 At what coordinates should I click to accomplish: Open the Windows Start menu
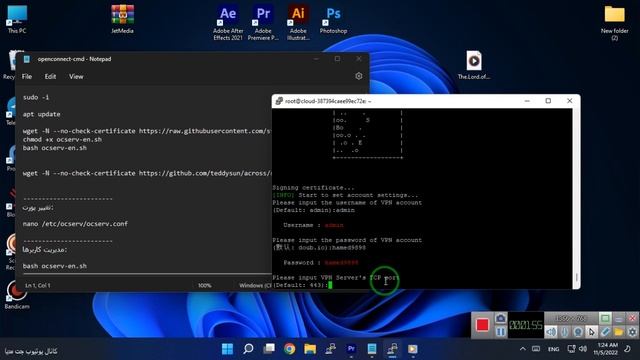[227, 349]
